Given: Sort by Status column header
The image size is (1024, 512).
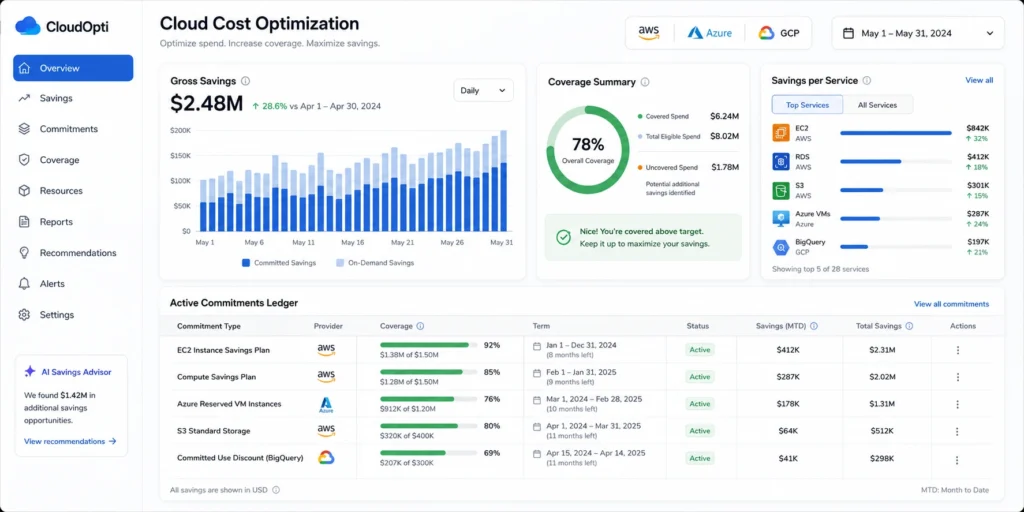Looking at the screenshot, I should click(x=697, y=326).
